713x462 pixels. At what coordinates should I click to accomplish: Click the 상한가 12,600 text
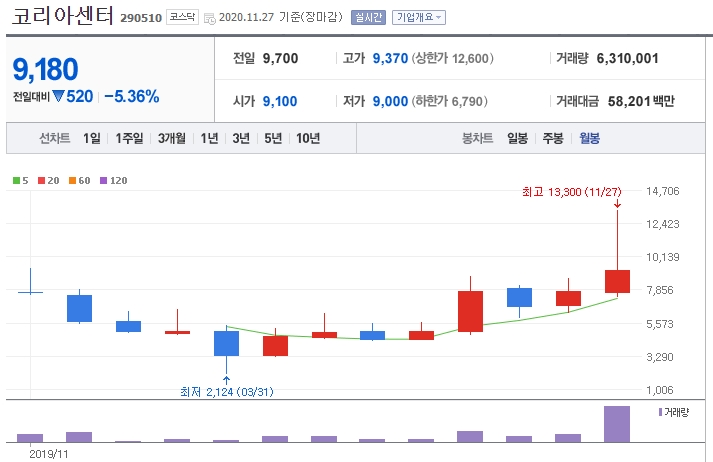tap(452, 58)
